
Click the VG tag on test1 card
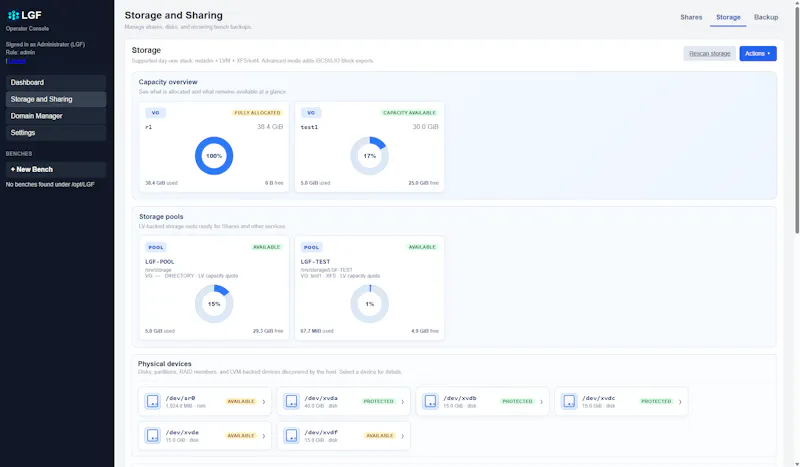pos(311,113)
